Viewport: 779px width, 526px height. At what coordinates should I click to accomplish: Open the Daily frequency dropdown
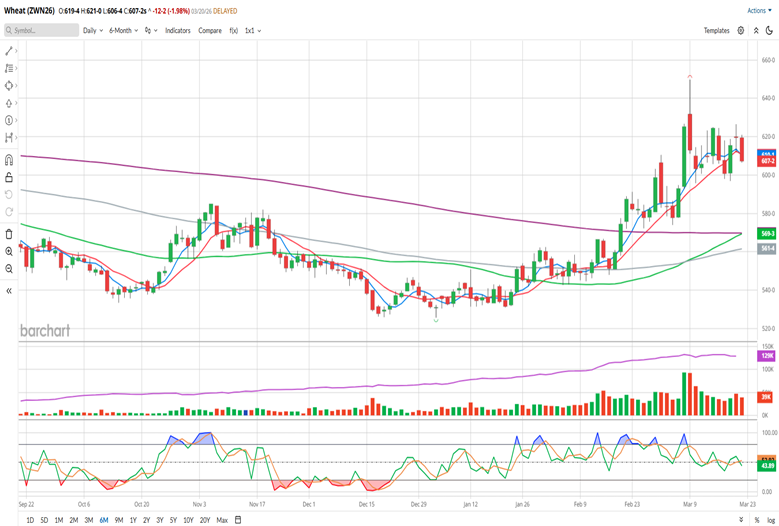(93, 30)
